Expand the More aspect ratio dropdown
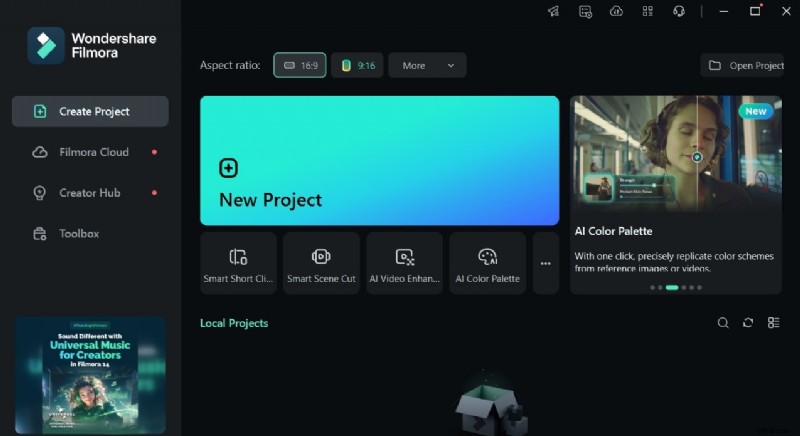The height and width of the screenshot is (436, 800). 427,65
